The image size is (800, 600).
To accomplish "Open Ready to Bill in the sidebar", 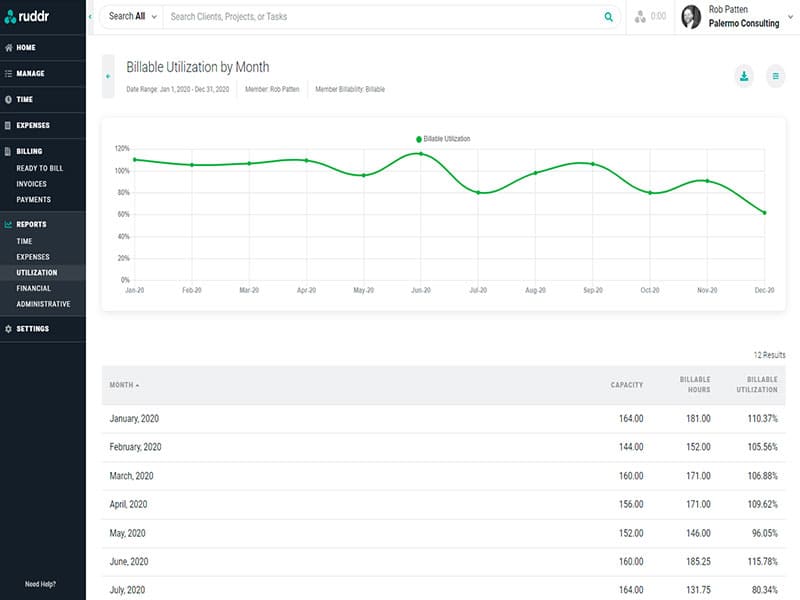I will coord(40,168).
